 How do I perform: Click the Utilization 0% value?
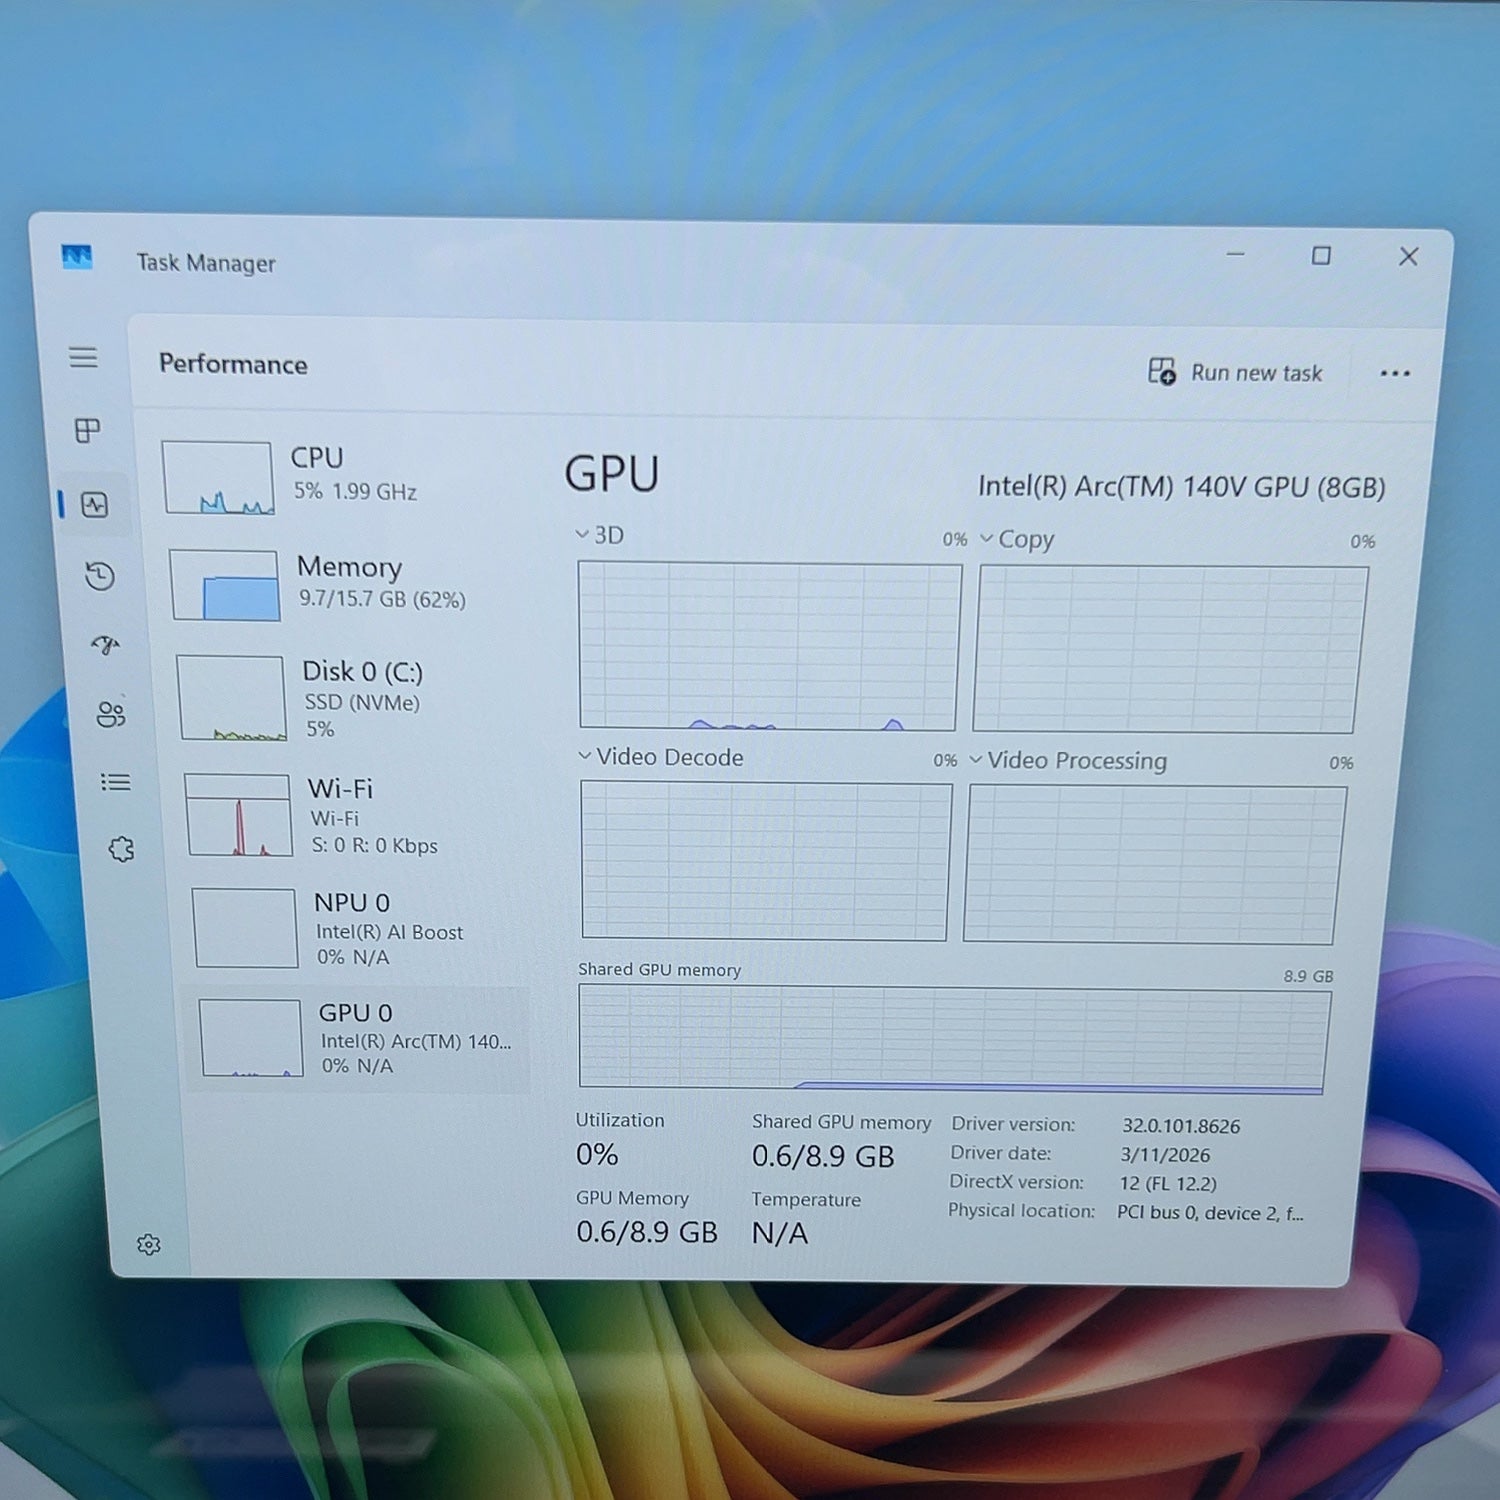[597, 1155]
